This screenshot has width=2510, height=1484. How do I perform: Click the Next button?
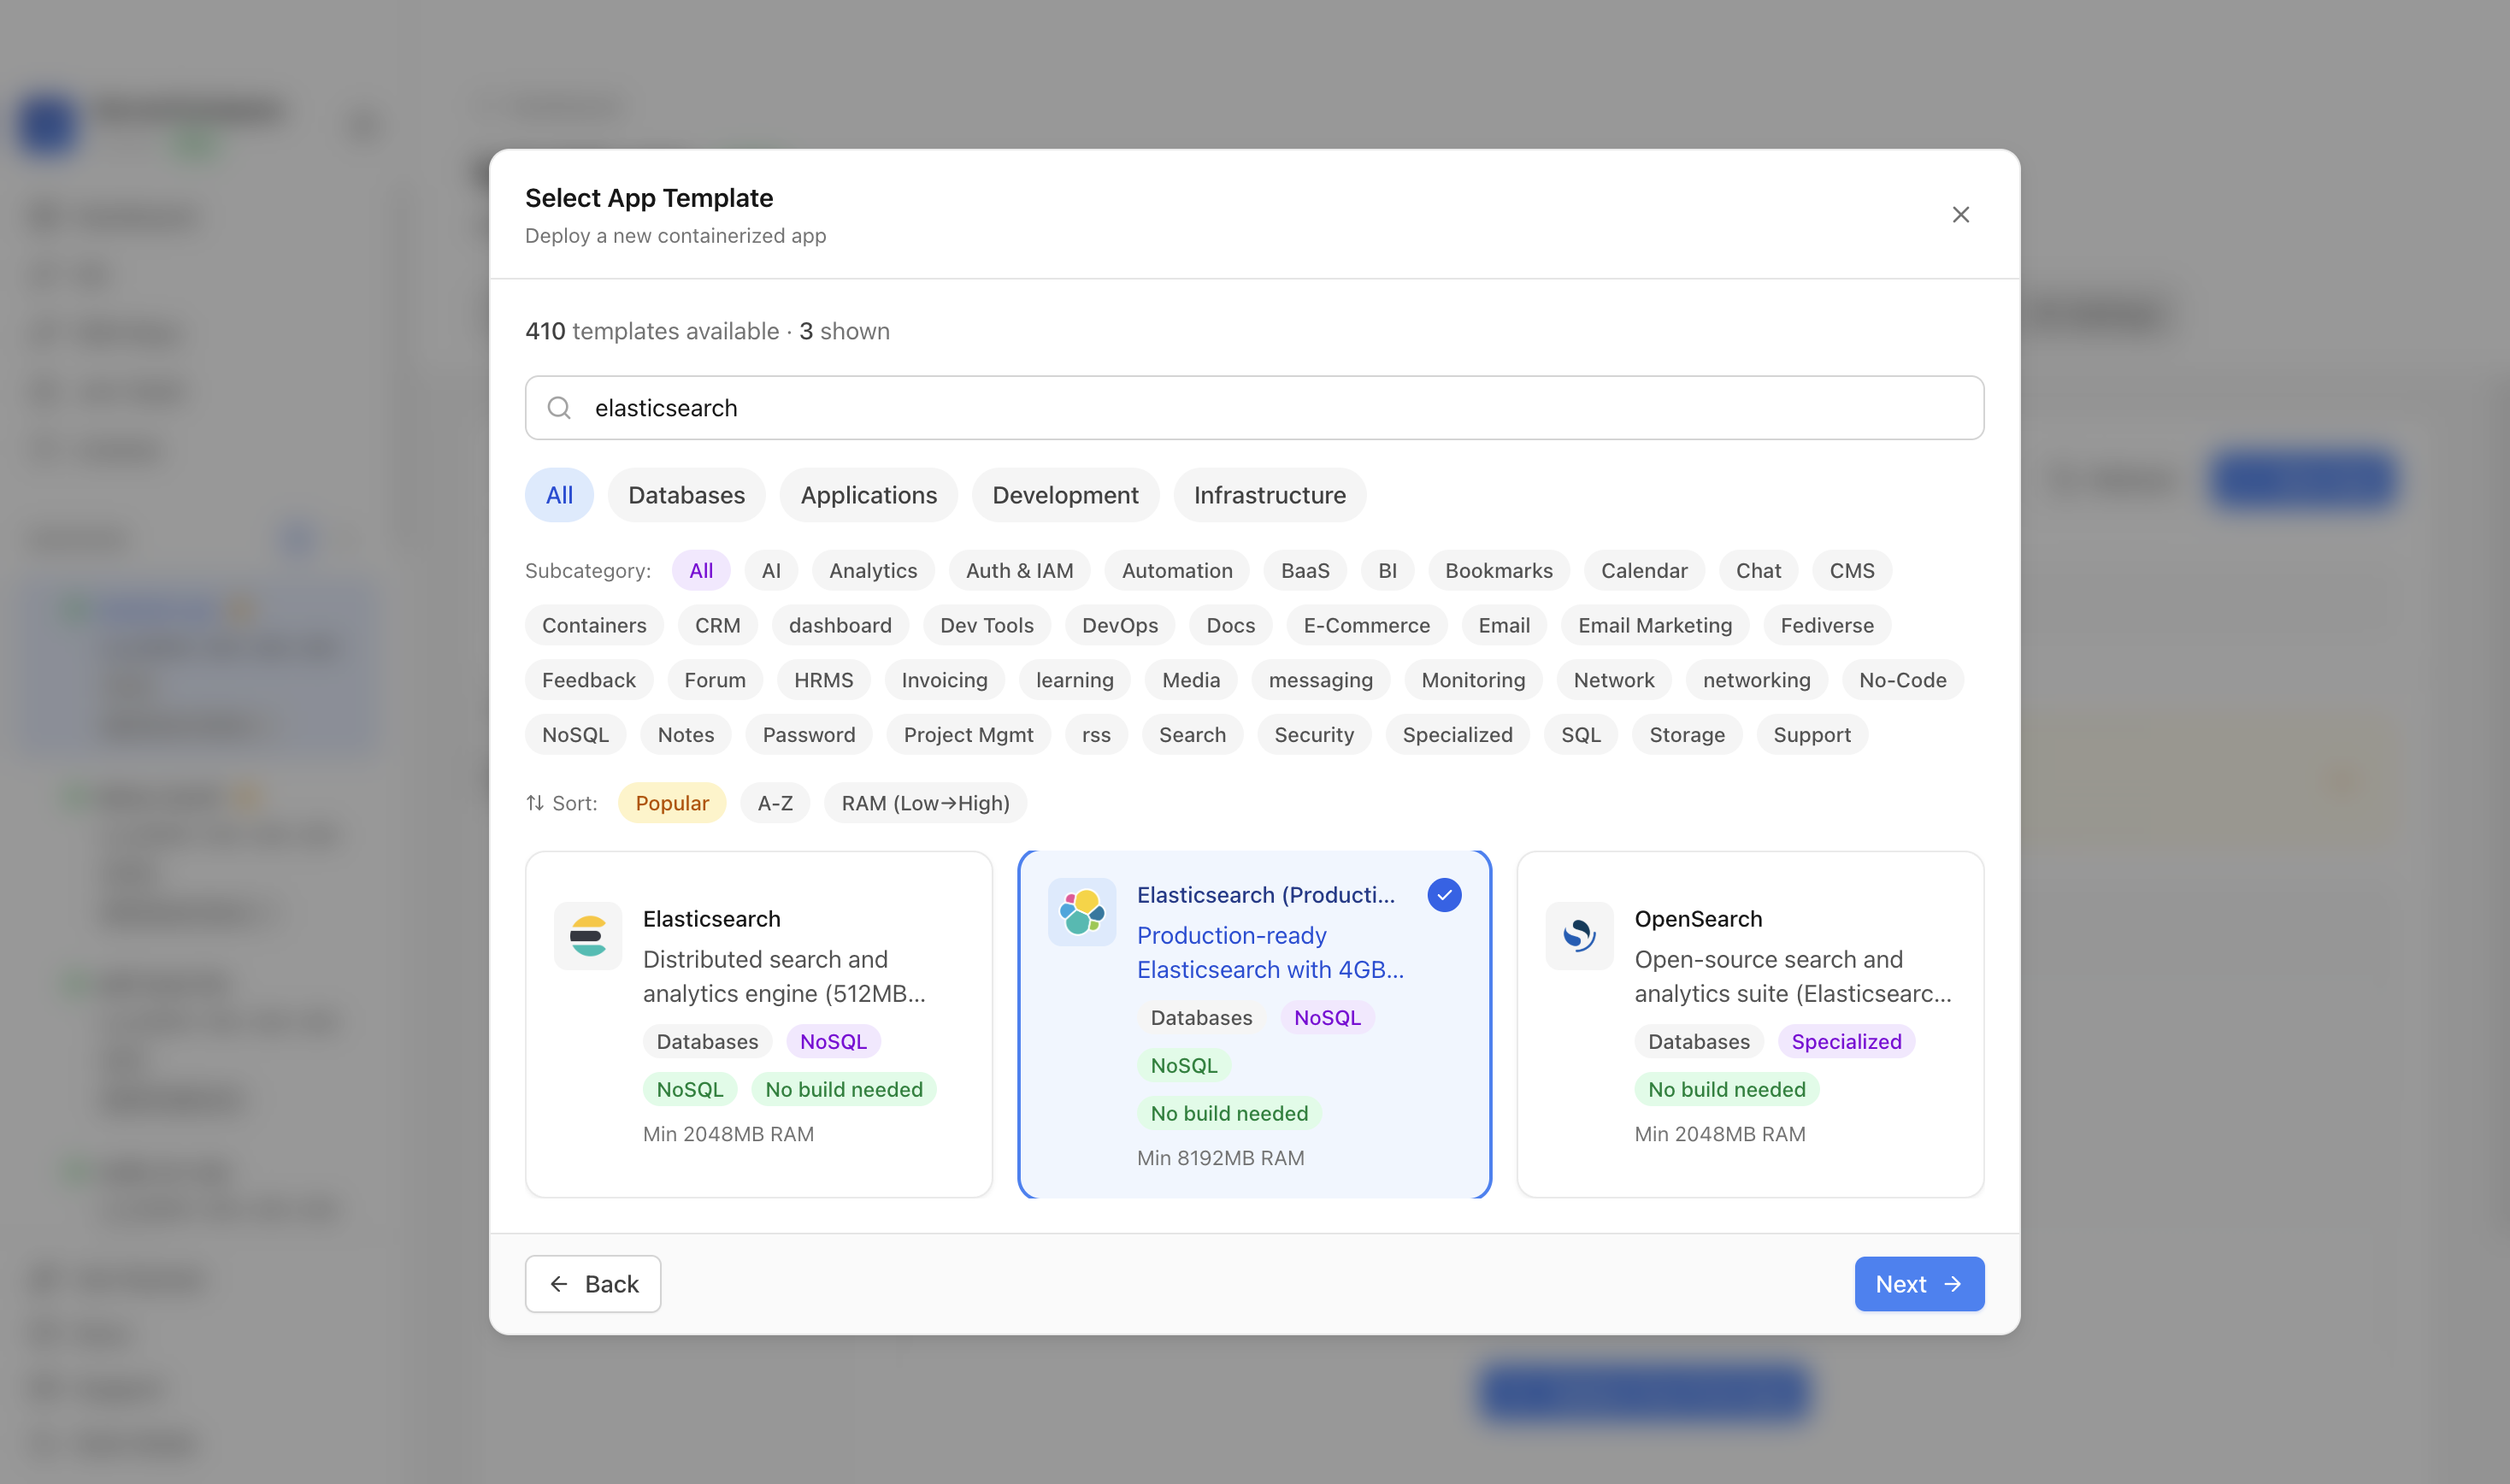[x=1919, y=1284]
